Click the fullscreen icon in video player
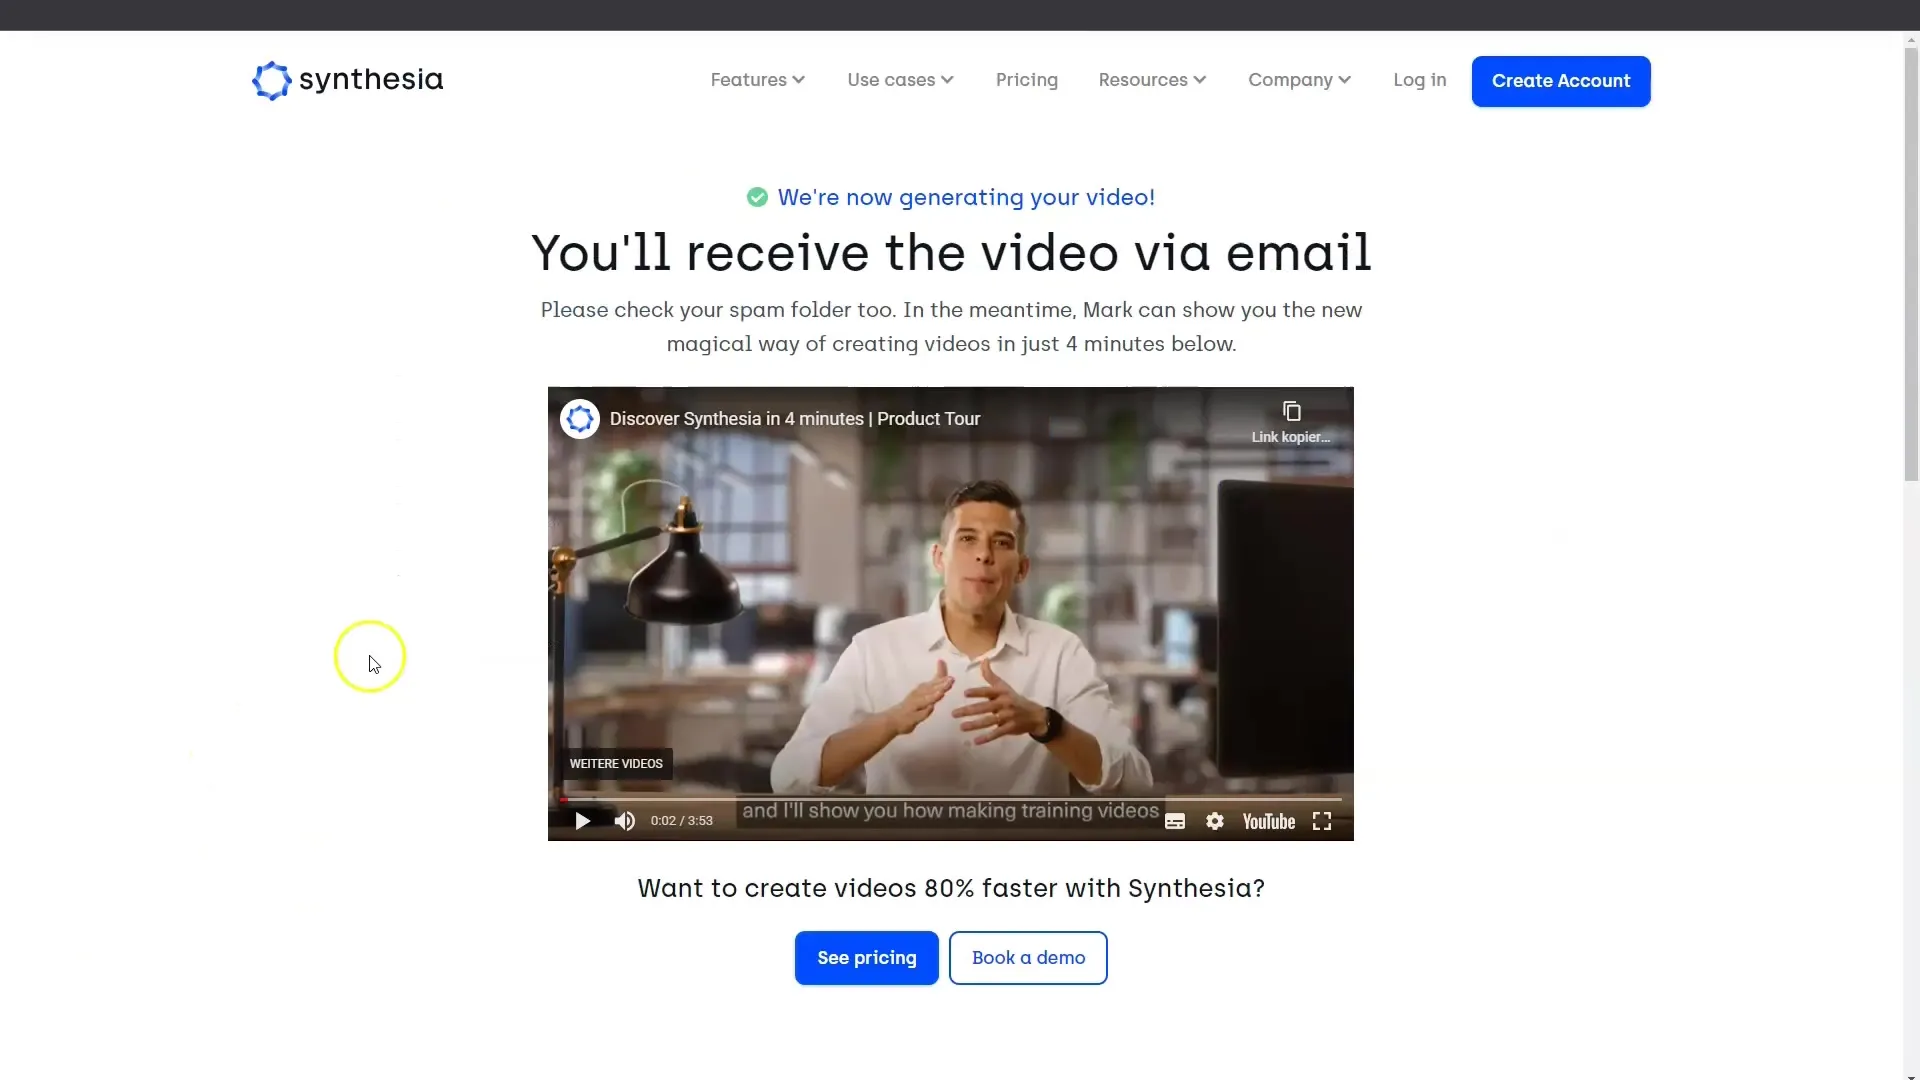The height and width of the screenshot is (1080, 1920). click(1321, 820)
